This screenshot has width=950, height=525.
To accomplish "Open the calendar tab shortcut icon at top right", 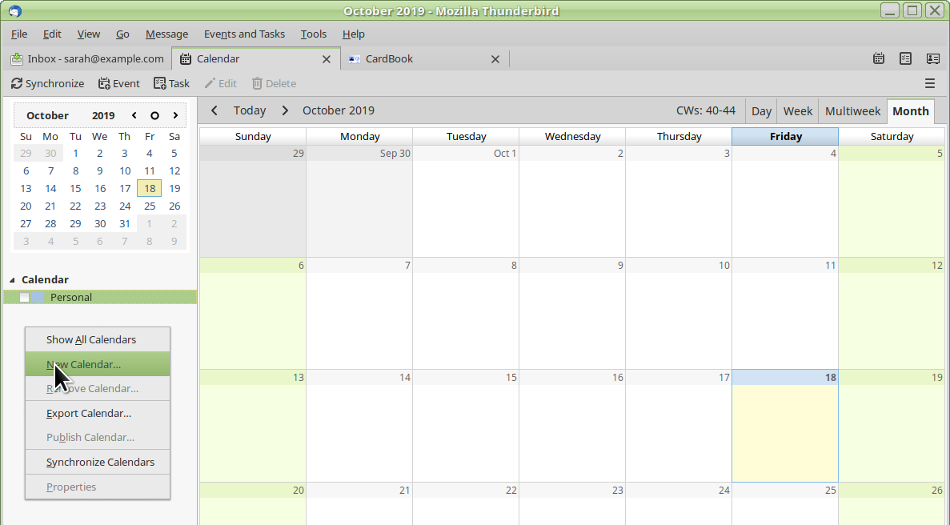I will point(878,59).
